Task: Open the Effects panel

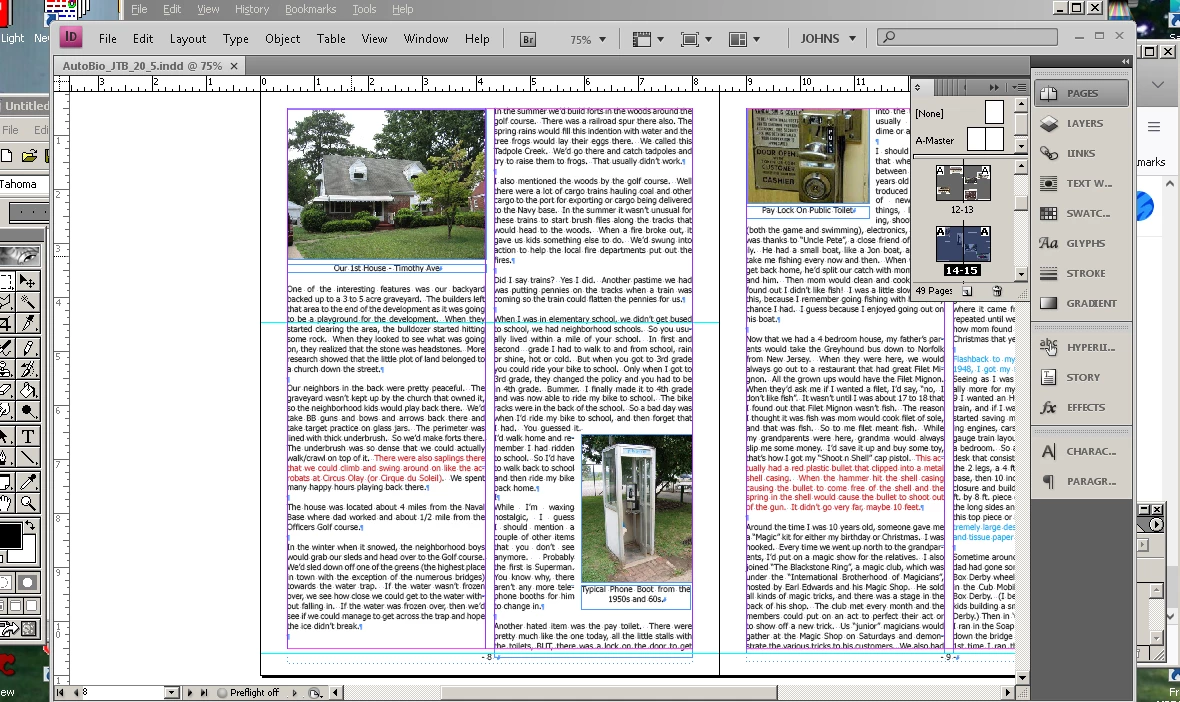Action: pyautogui.click(x=1081, y=408)
